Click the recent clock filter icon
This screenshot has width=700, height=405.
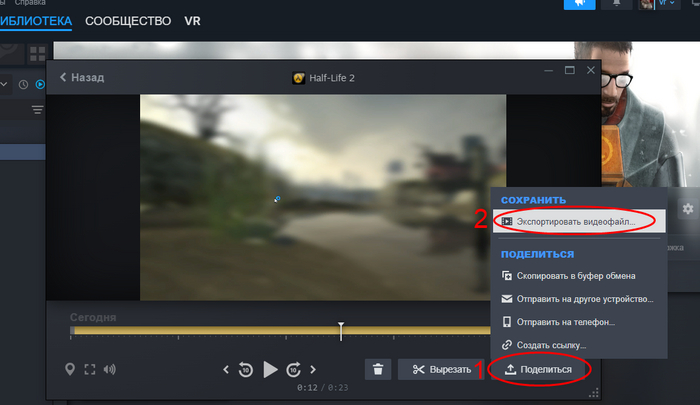pyautogui.click(x=23, y=84)
